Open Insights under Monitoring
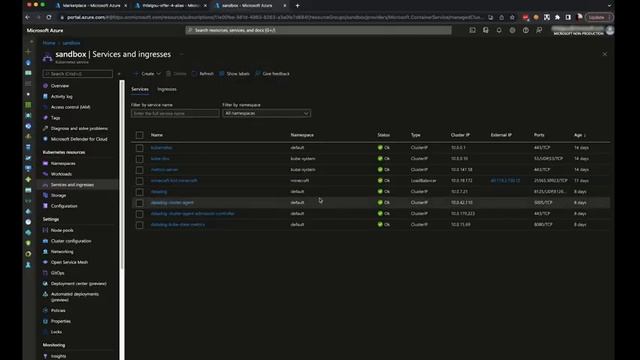The image size is (640, 360). click(x=58, y=356)
